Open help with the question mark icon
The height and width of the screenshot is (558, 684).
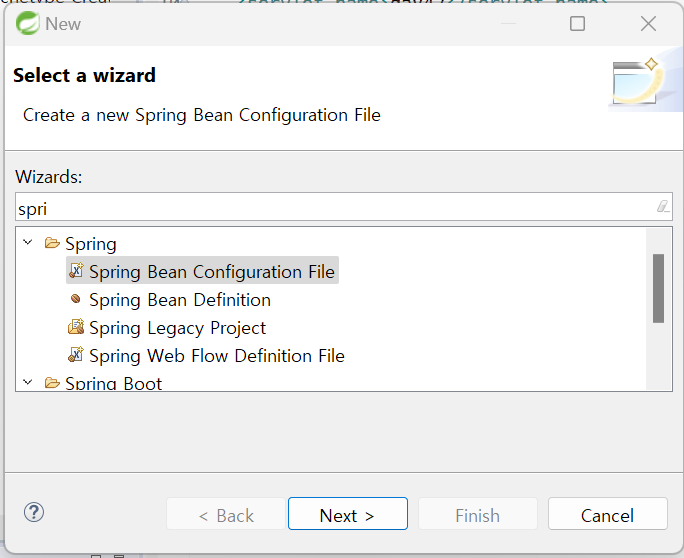[34, 512]
